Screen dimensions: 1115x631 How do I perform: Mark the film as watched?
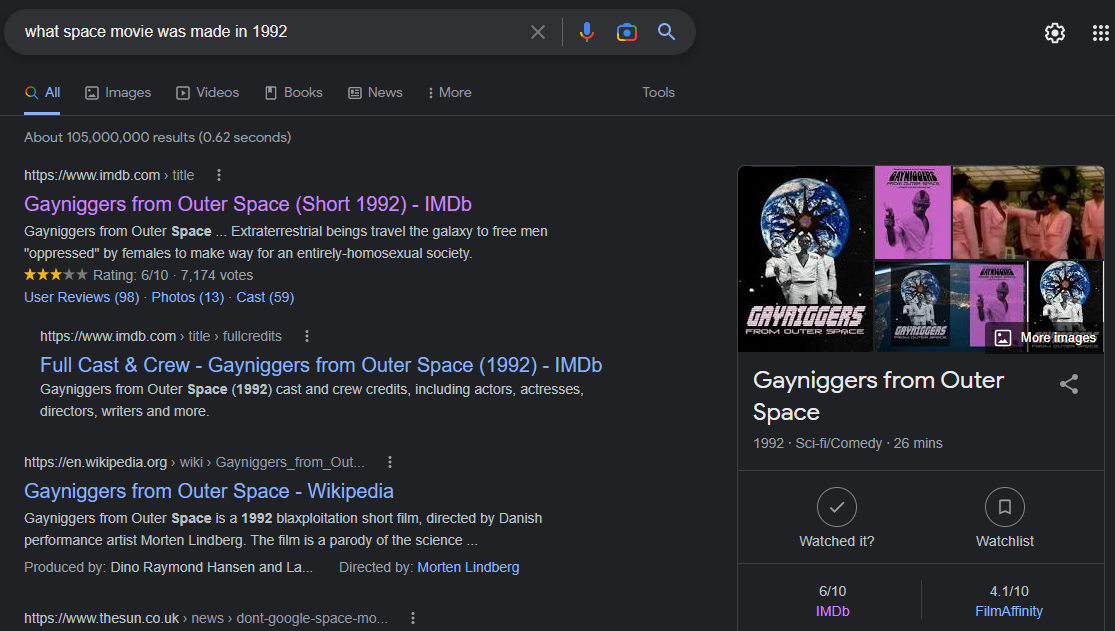[836, 518]
